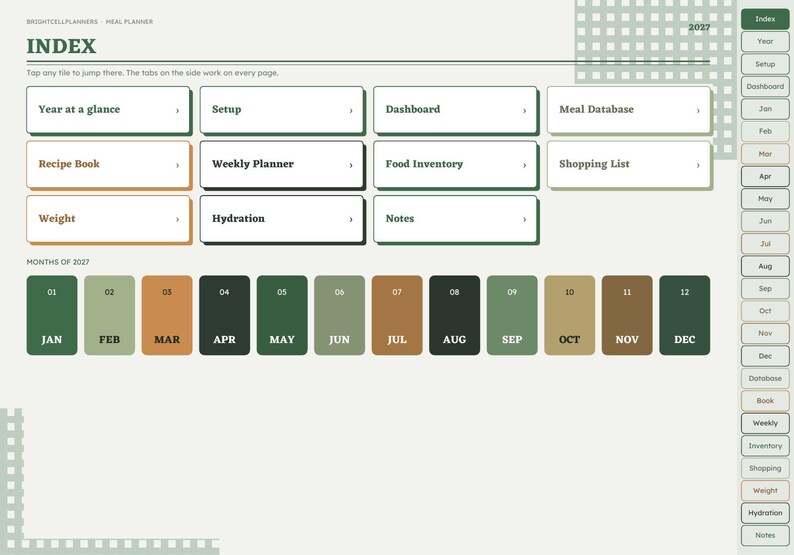The height and width of the screenshot is (555, 794).
Task: Open the Meal Database tile
Action: [x=629, y=110]
